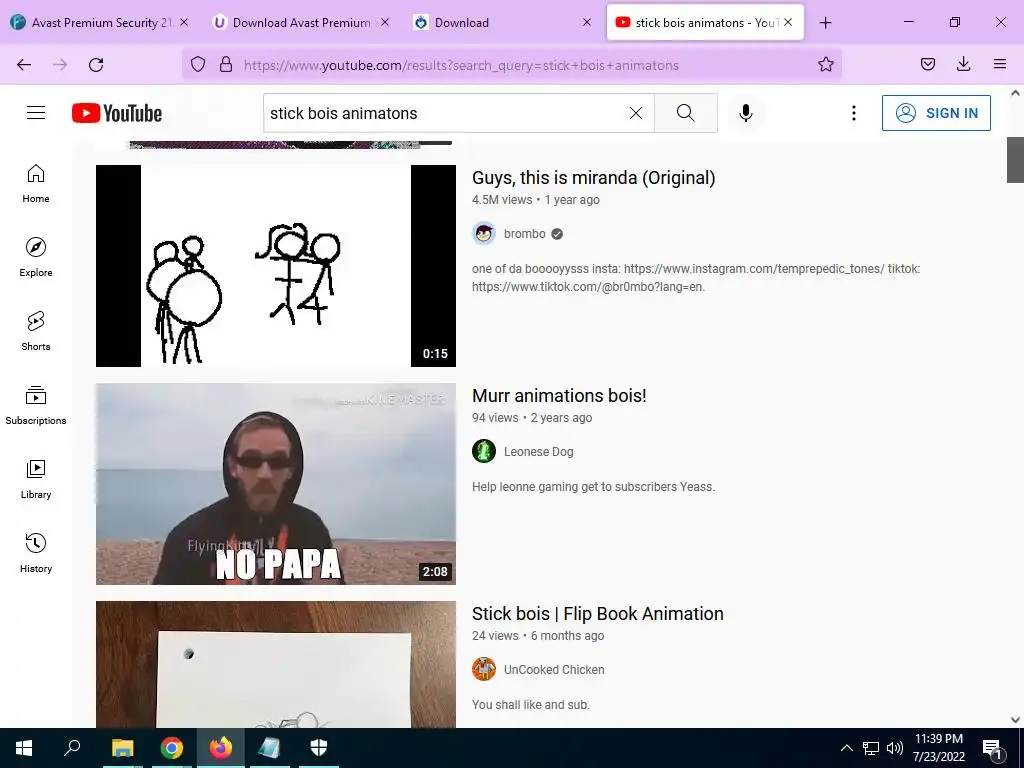1024x768 pixels.
Task: Click text 'You shall like and sub.'
Action: tap(531, 705)
